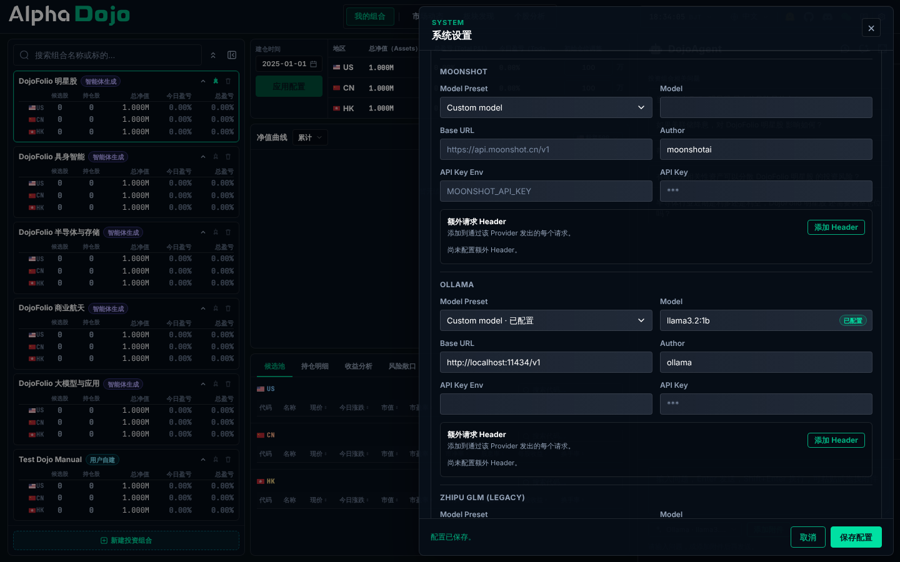Click the 配置已保存 status message

pos(451,537)
